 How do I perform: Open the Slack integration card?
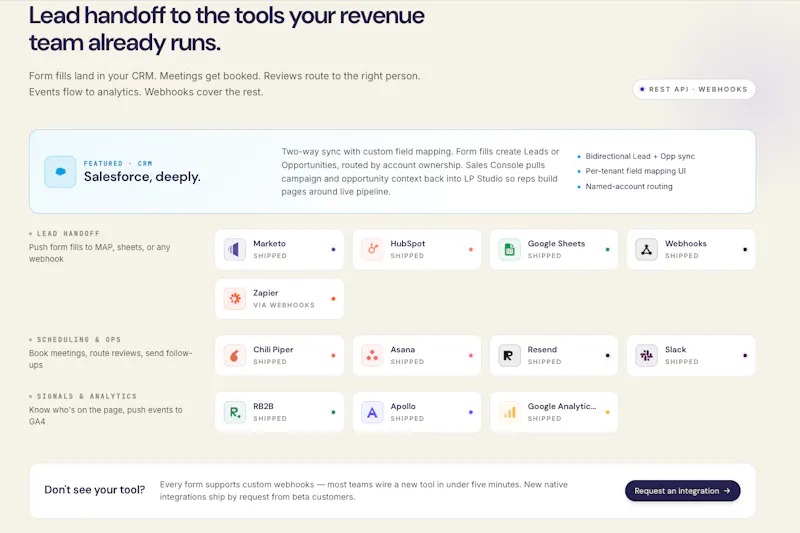(691, 356)
